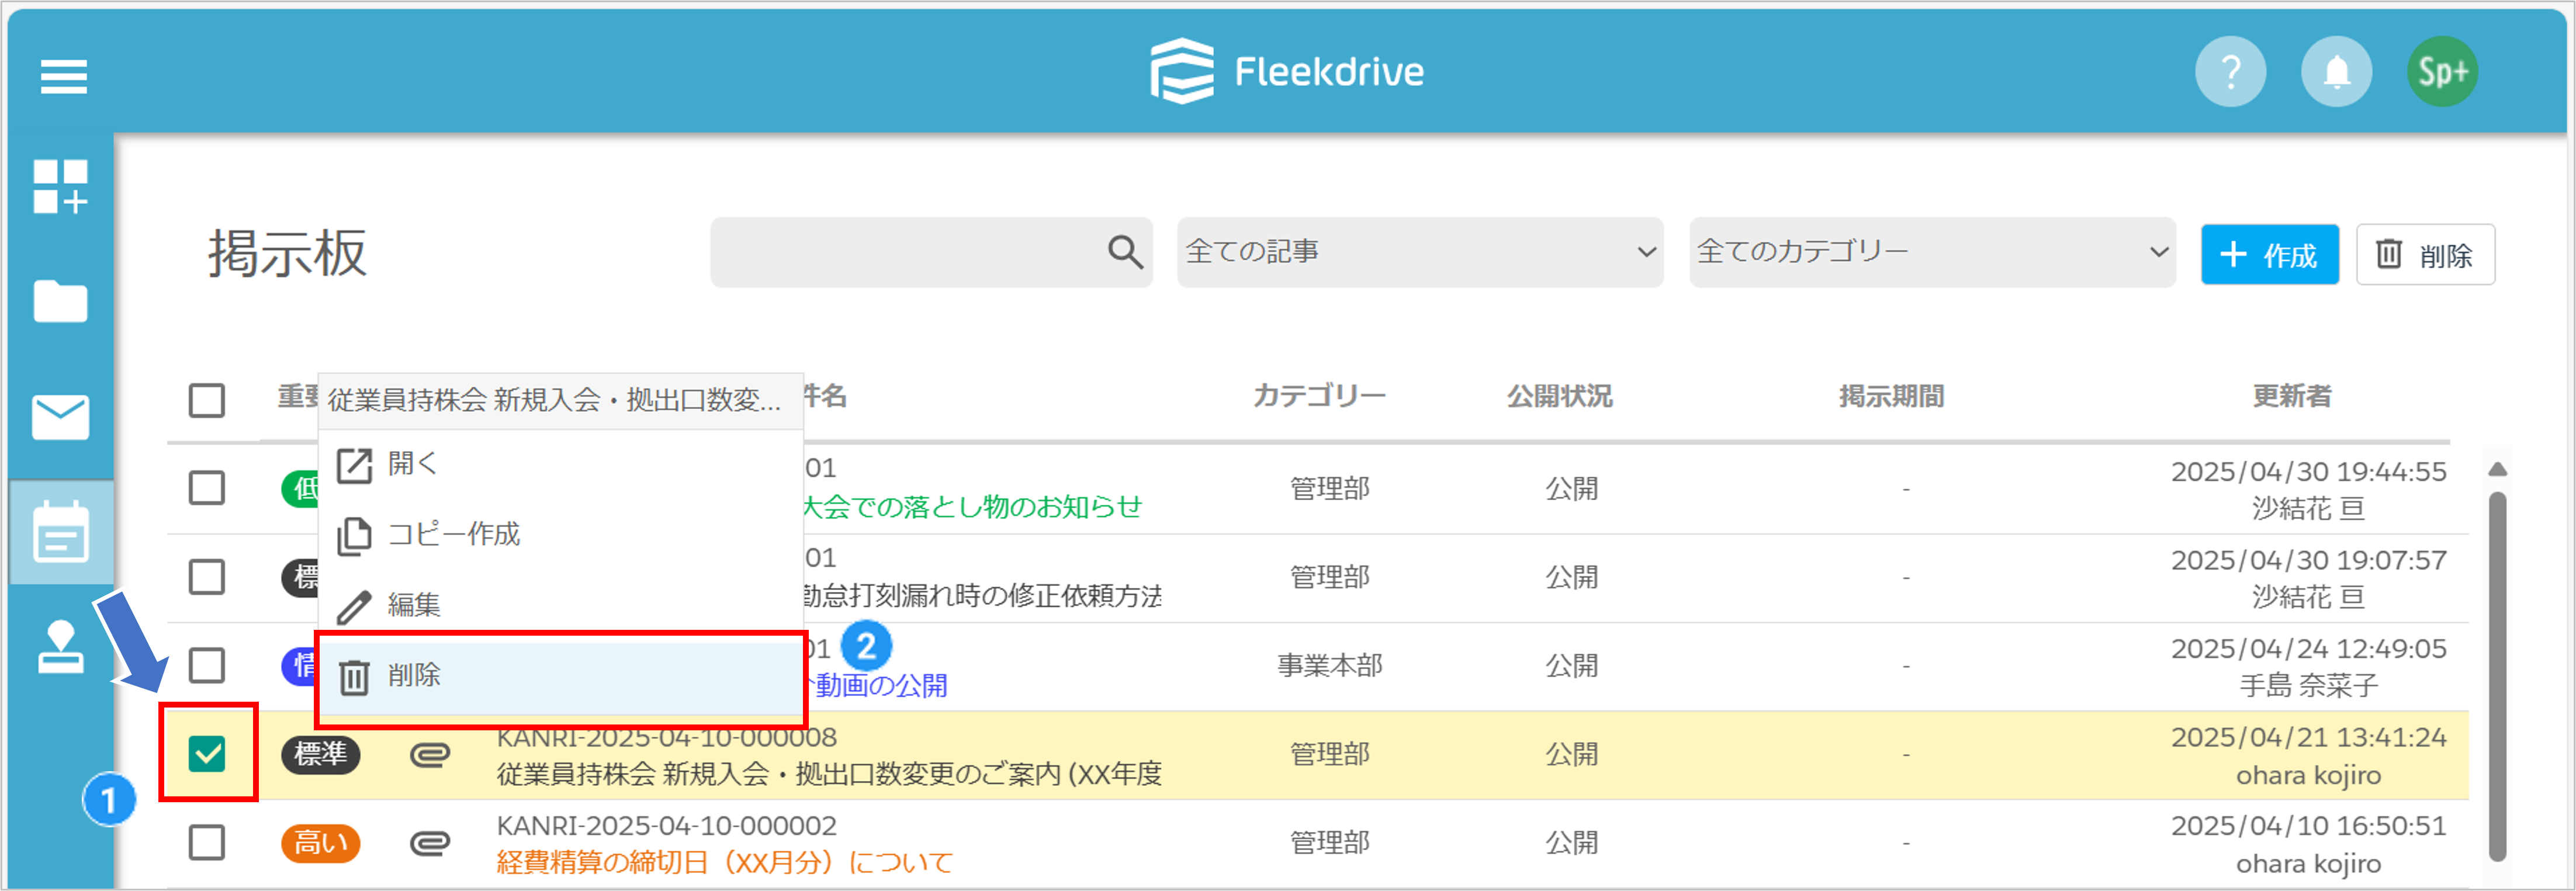Screen dimensions: 2576x891
Task: Expand the 全てのカテゴリー dropdown
Action: pos(1932,252)
